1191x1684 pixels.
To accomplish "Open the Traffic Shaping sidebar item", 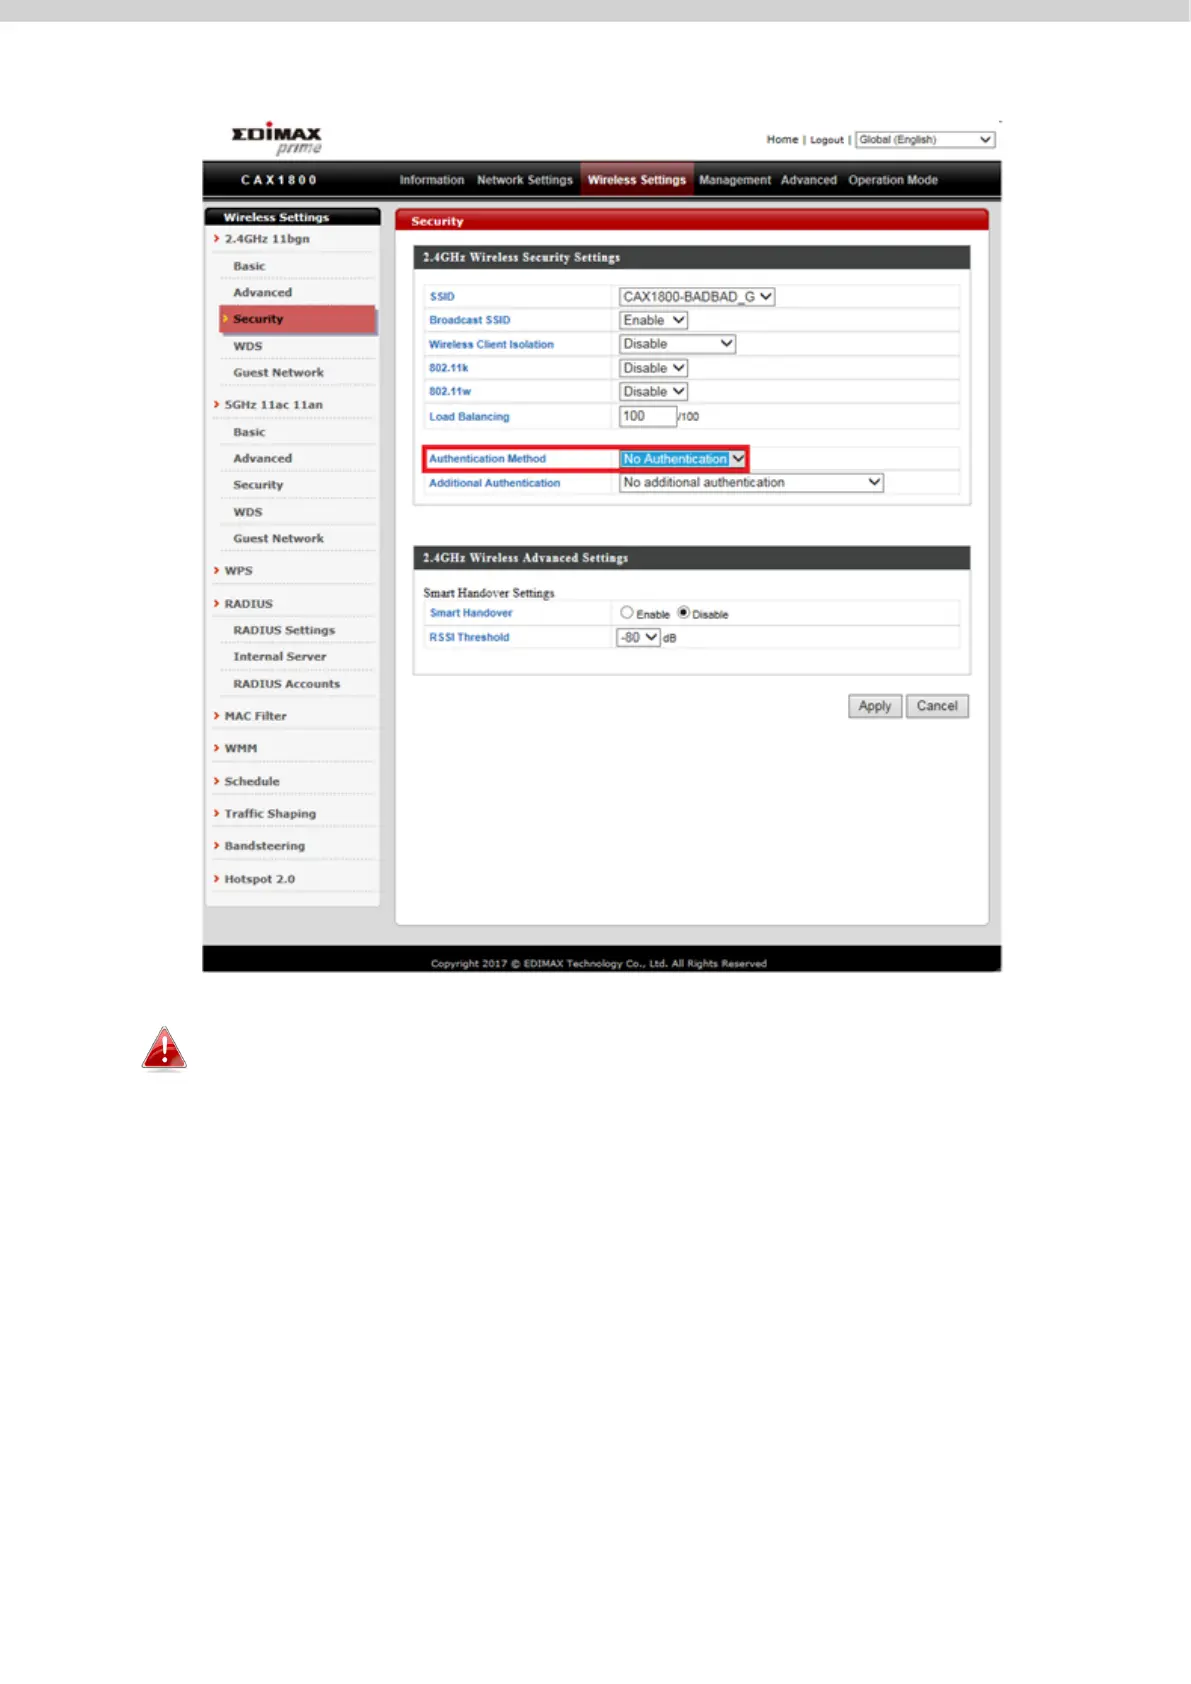I will coord(270,814).
